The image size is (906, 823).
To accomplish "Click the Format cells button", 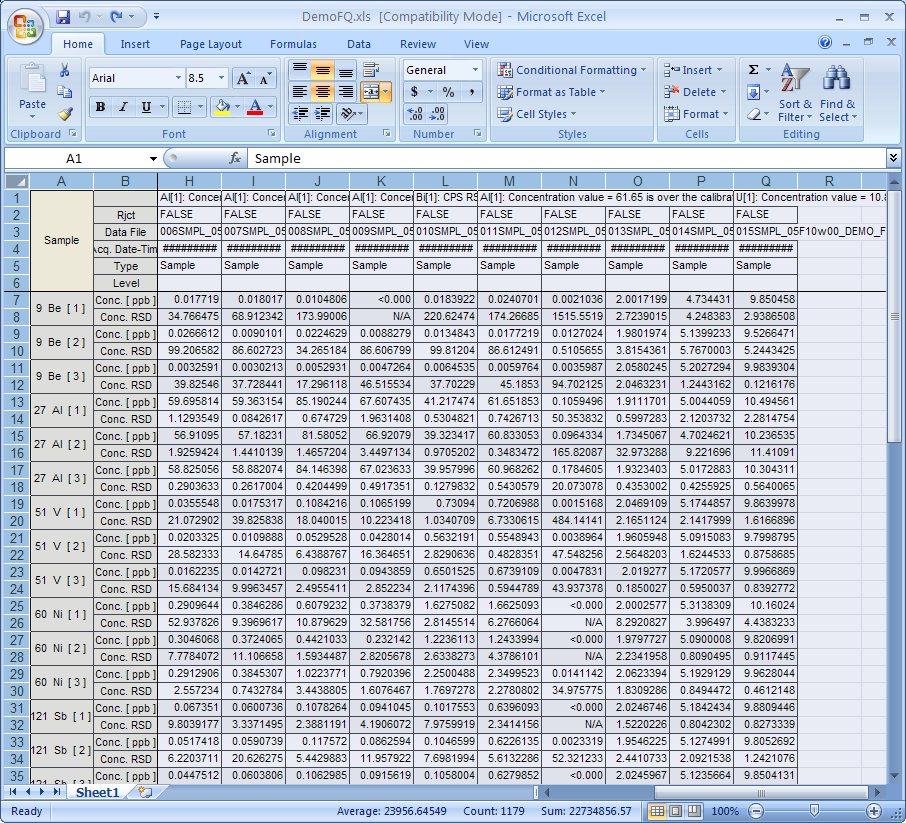I will (696, 114).
